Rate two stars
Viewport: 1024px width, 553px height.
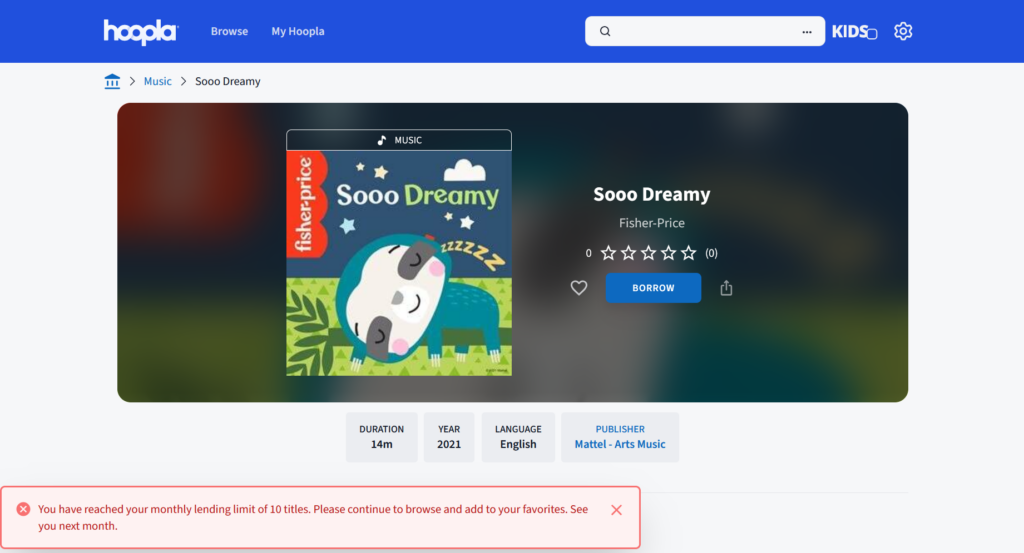(628, 253)
